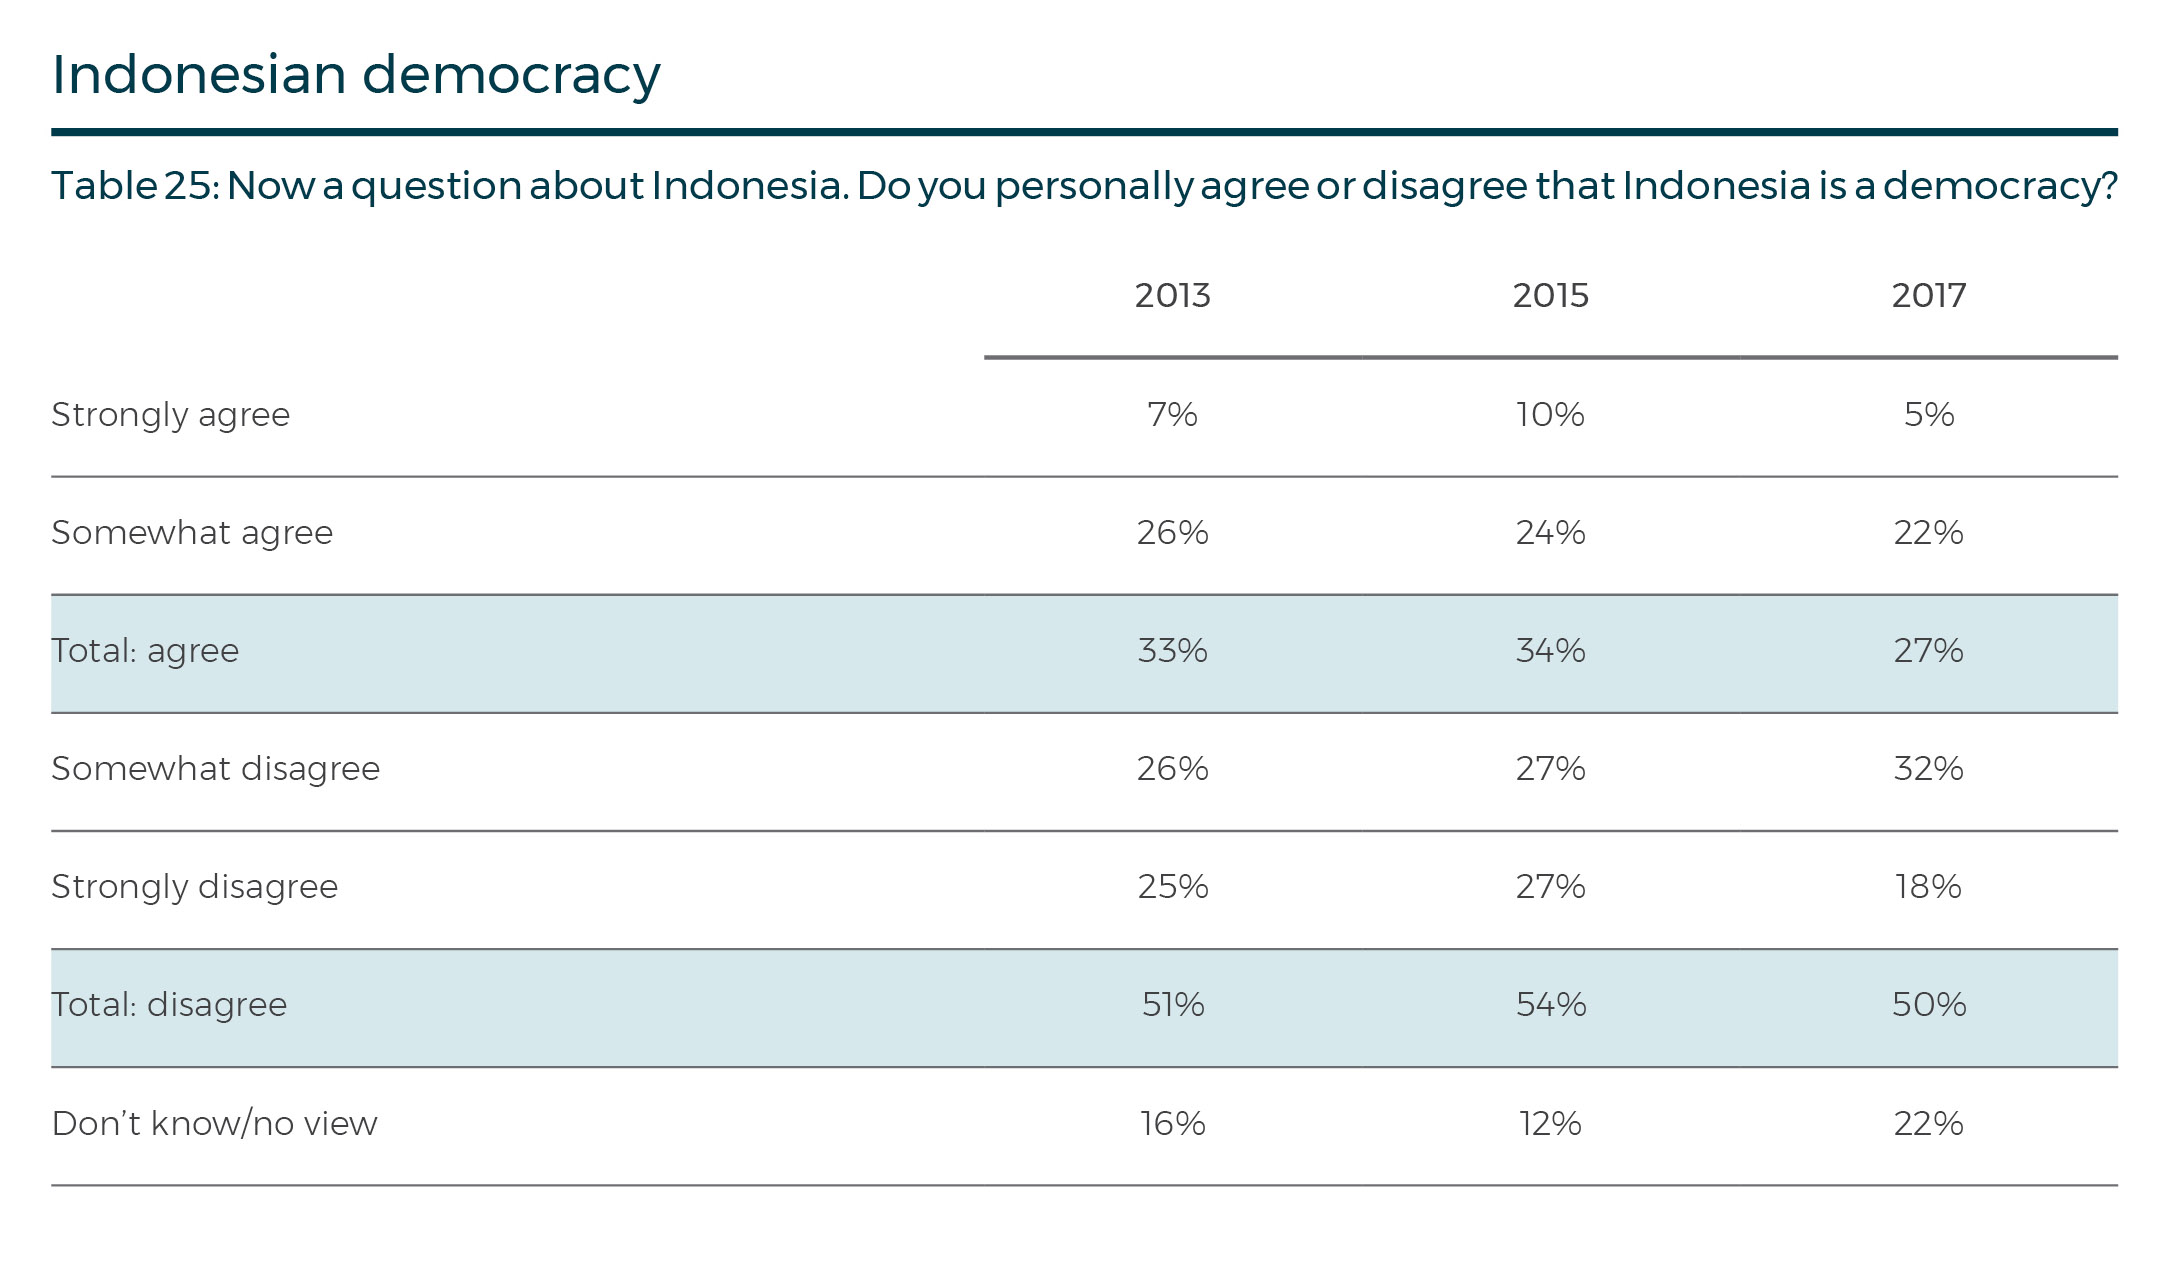
Task: Click the 7% value under 2013
Action: pyautogui.click(x=1172, y=415)
